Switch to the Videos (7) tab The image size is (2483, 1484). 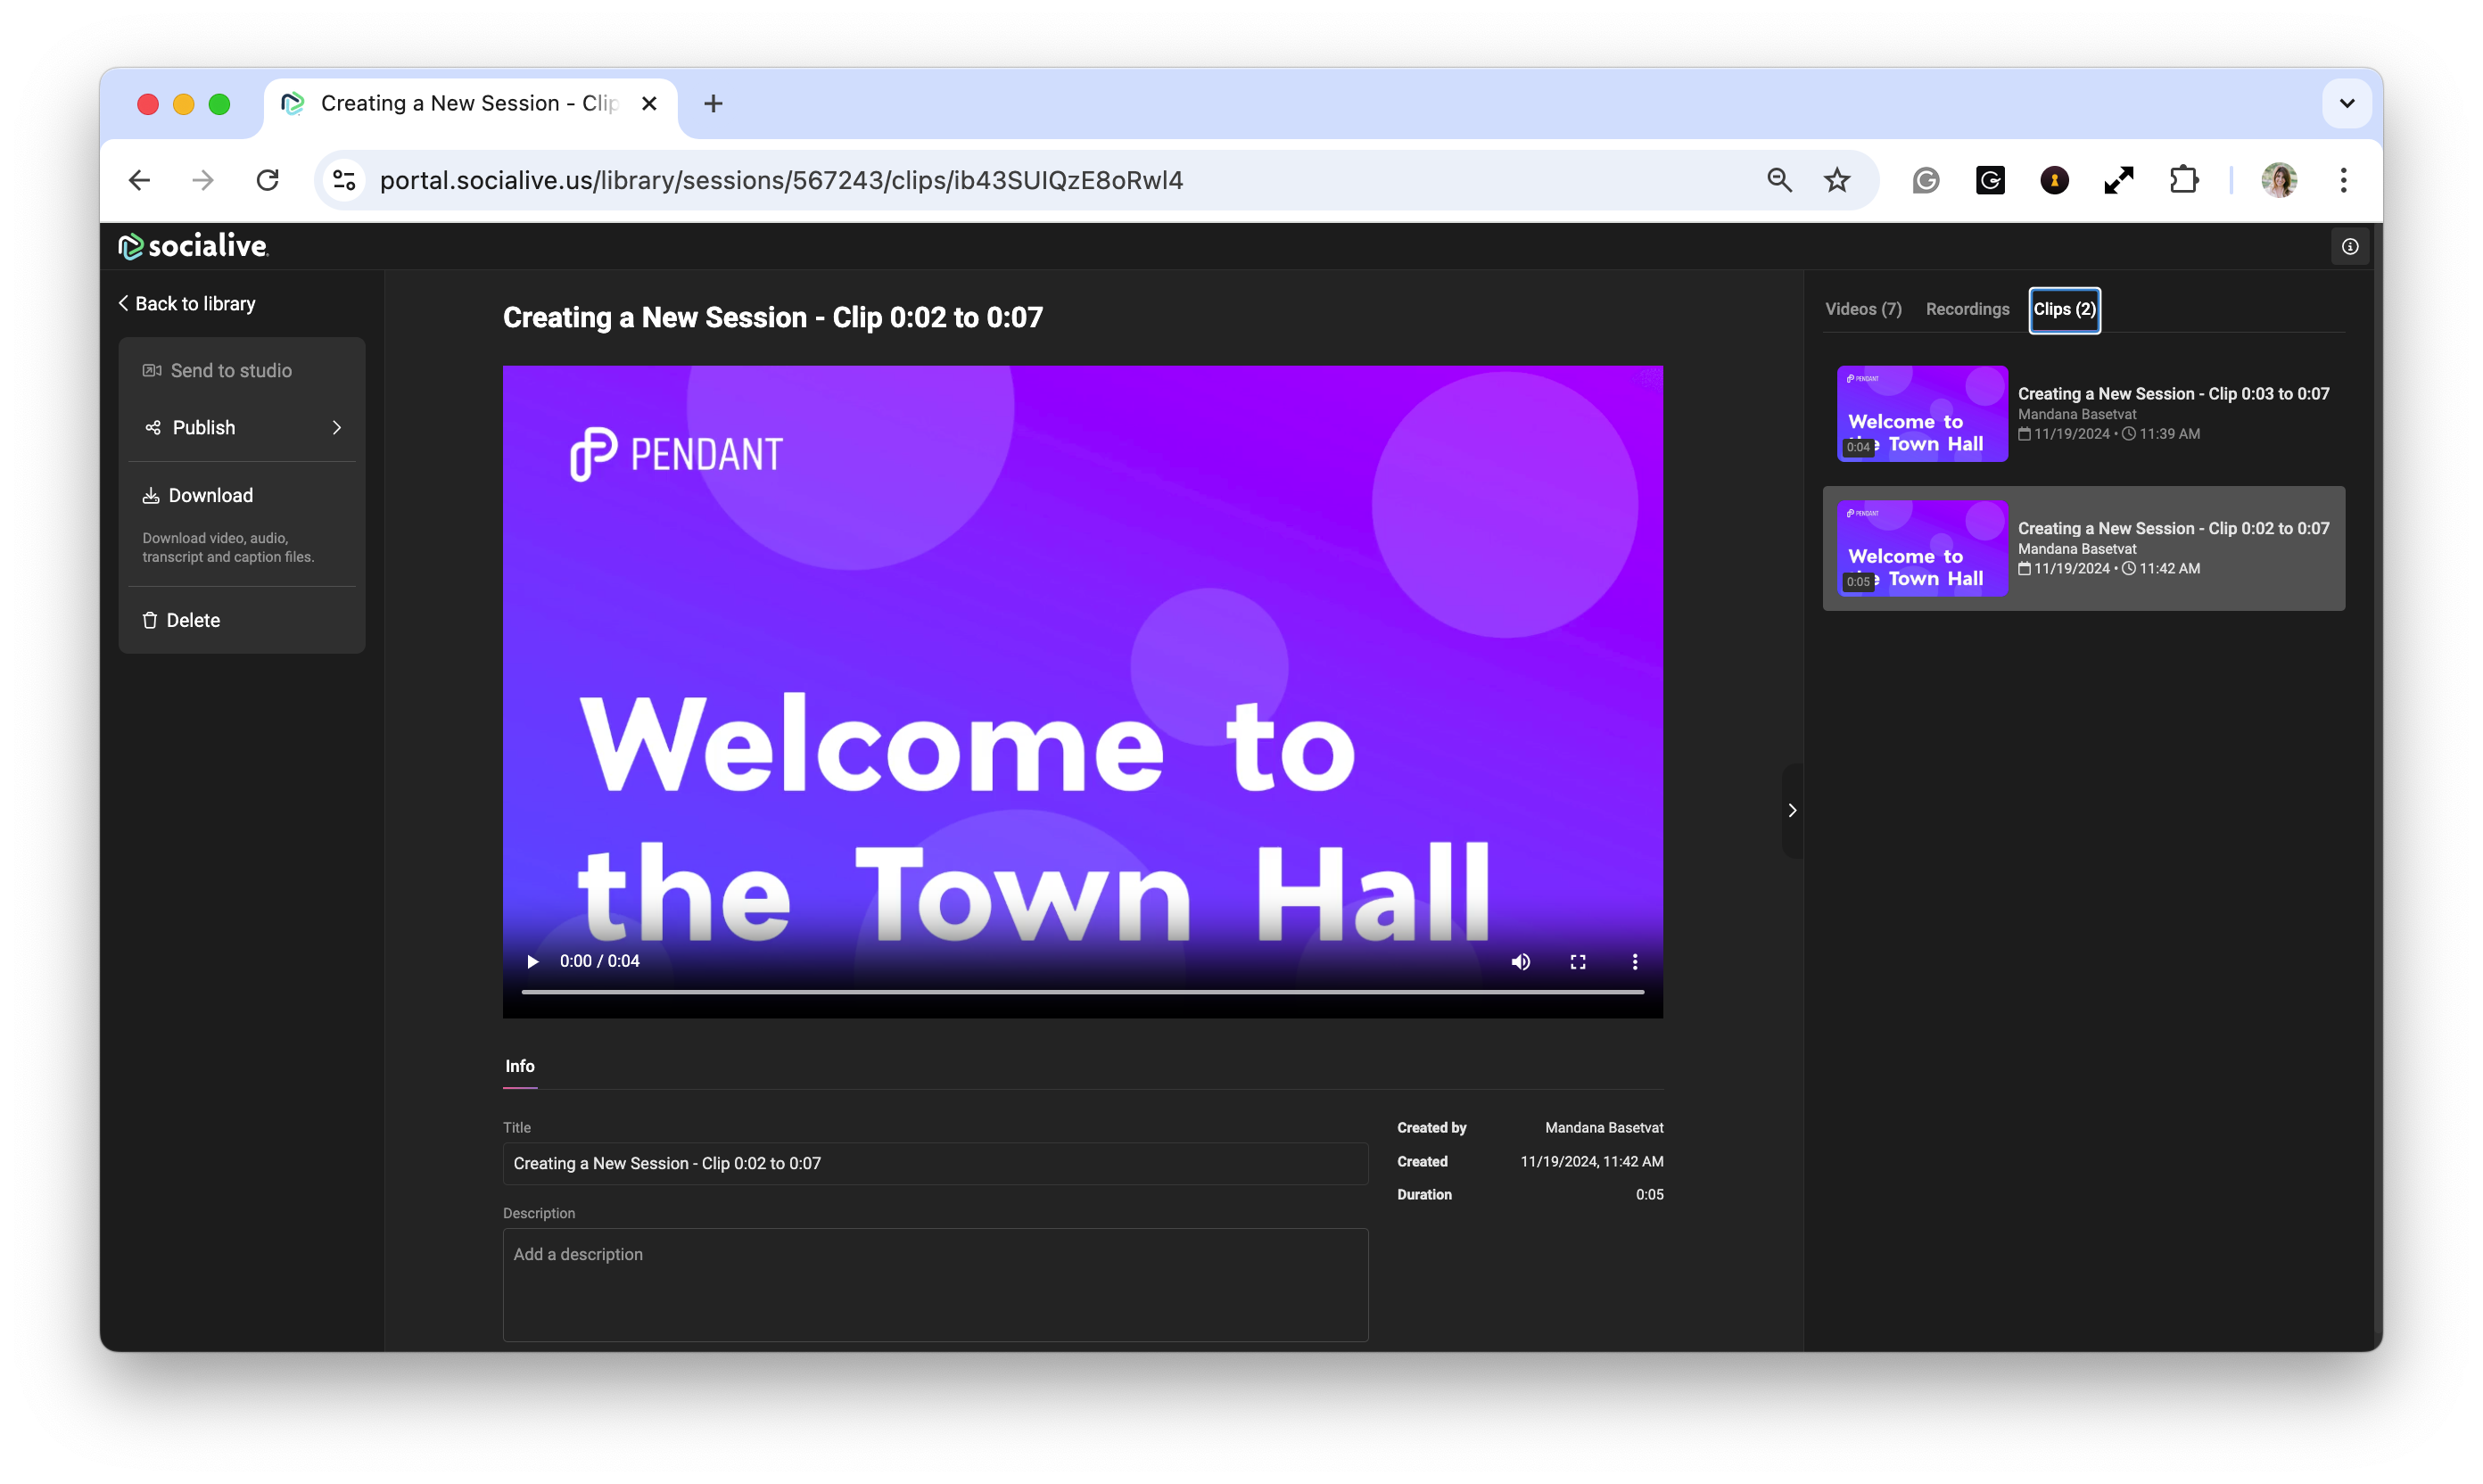tap(1863, 310)
